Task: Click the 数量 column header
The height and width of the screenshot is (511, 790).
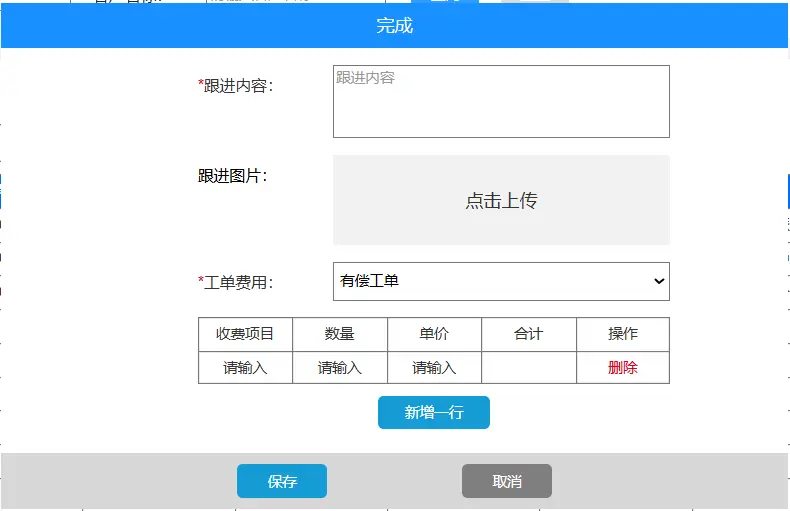Action: click(339, 334)
